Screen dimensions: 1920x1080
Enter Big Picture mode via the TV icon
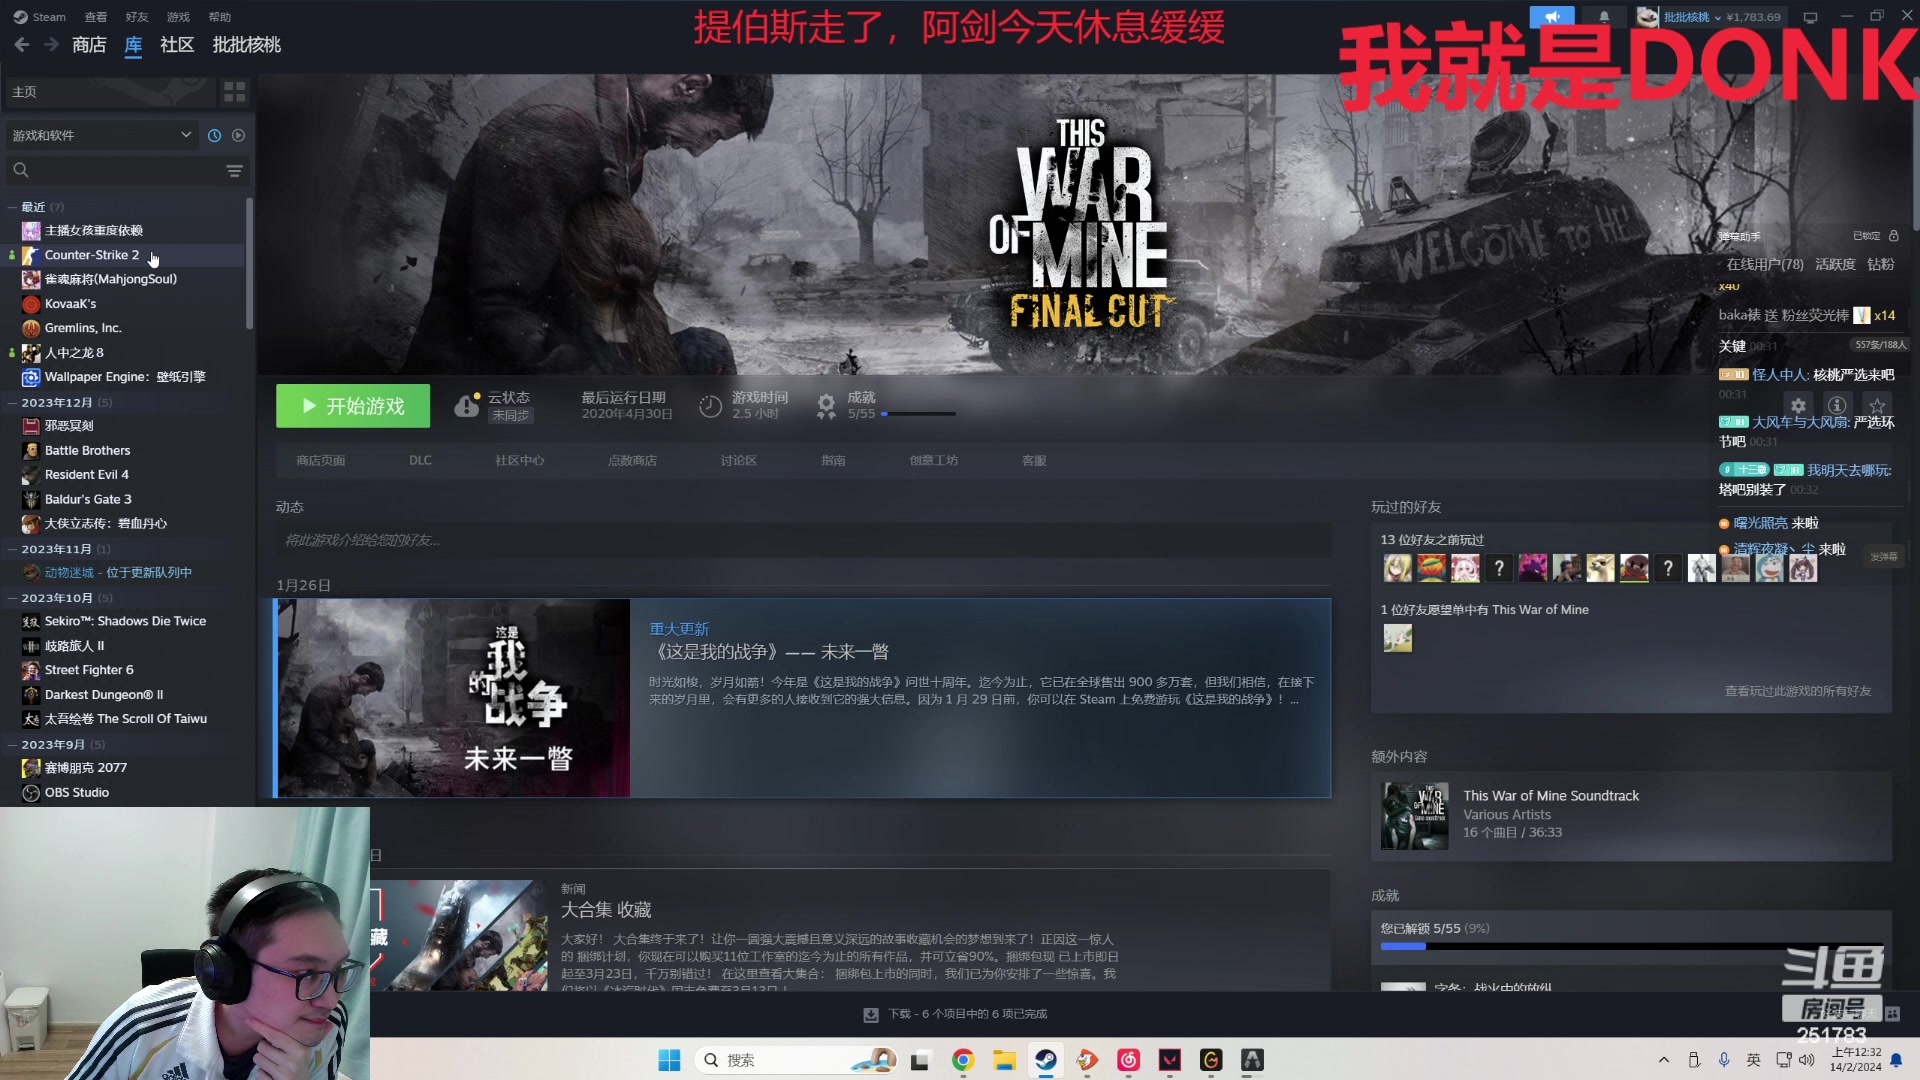1810,17
